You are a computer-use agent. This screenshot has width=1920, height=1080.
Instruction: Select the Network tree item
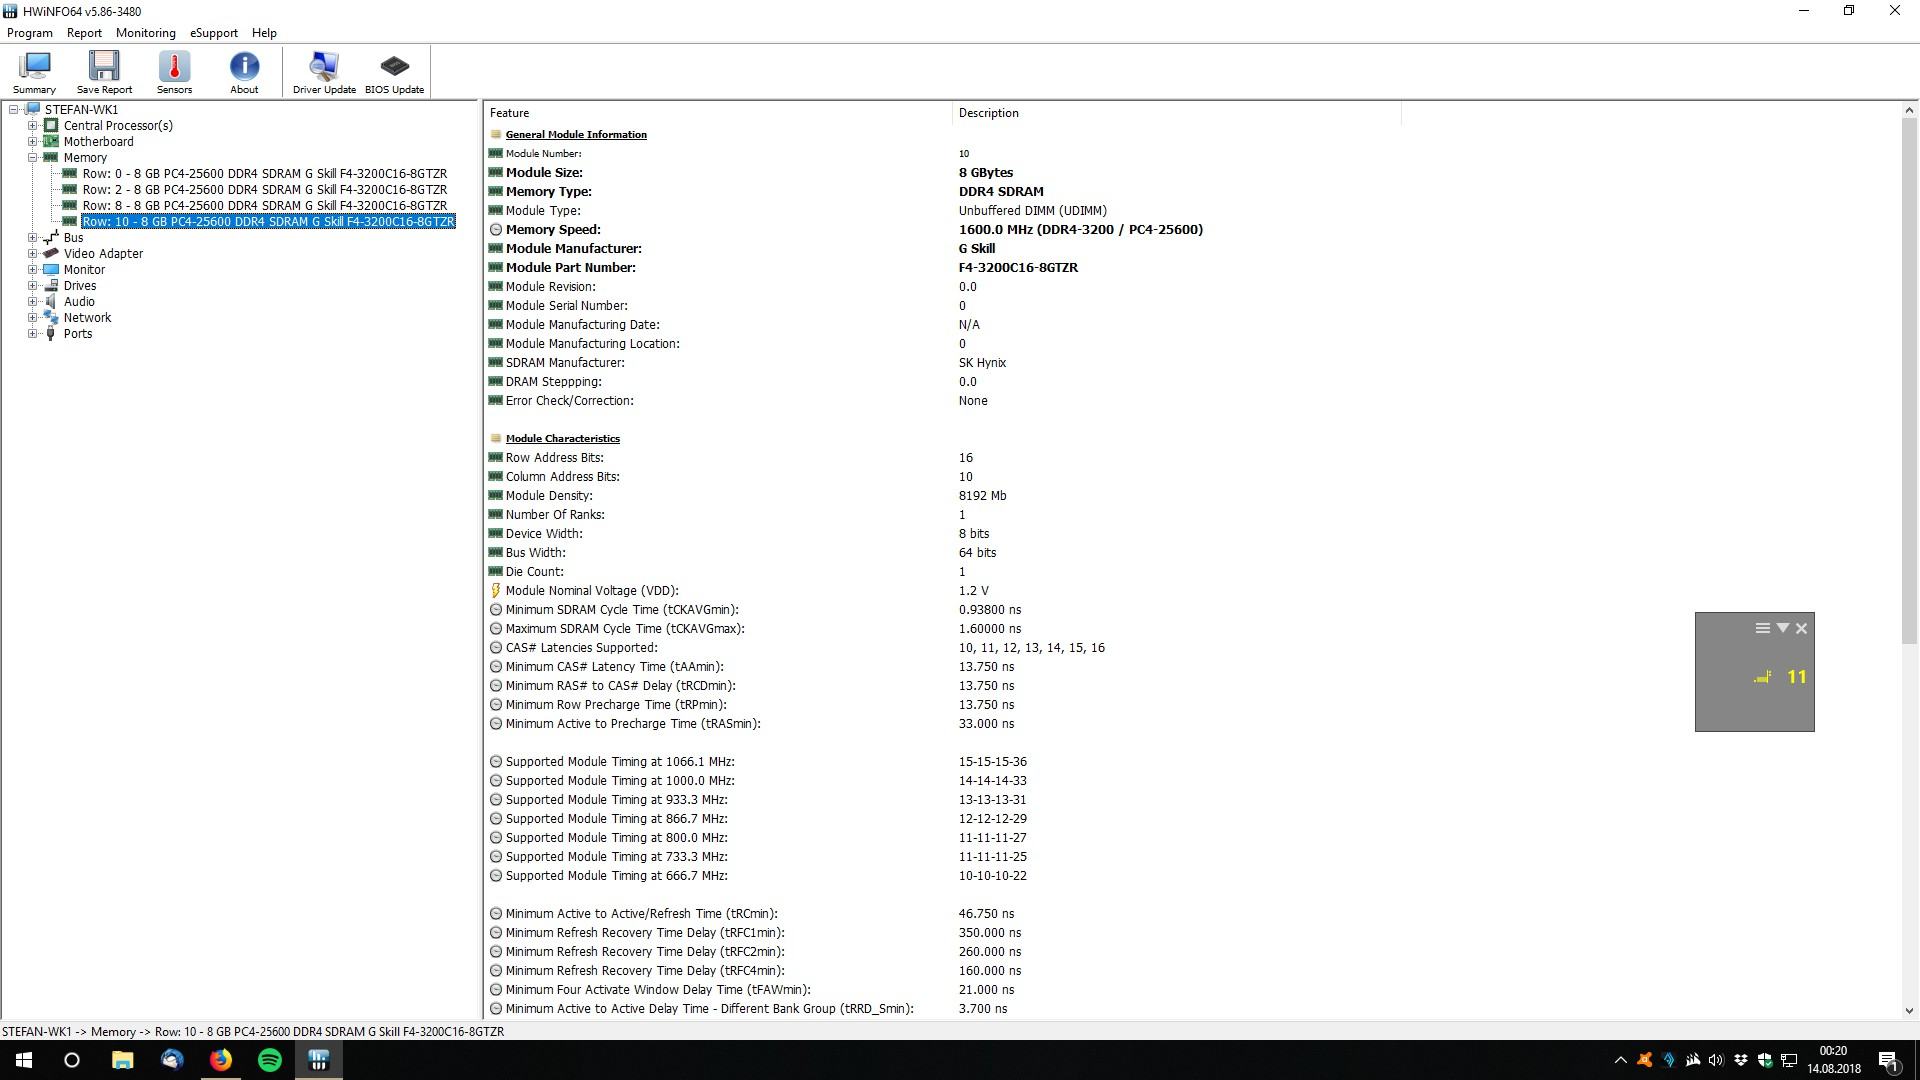(x=87, y=318)
